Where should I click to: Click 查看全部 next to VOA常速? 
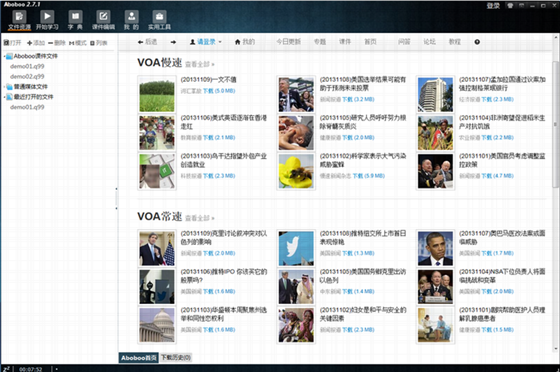click(199, 218)
